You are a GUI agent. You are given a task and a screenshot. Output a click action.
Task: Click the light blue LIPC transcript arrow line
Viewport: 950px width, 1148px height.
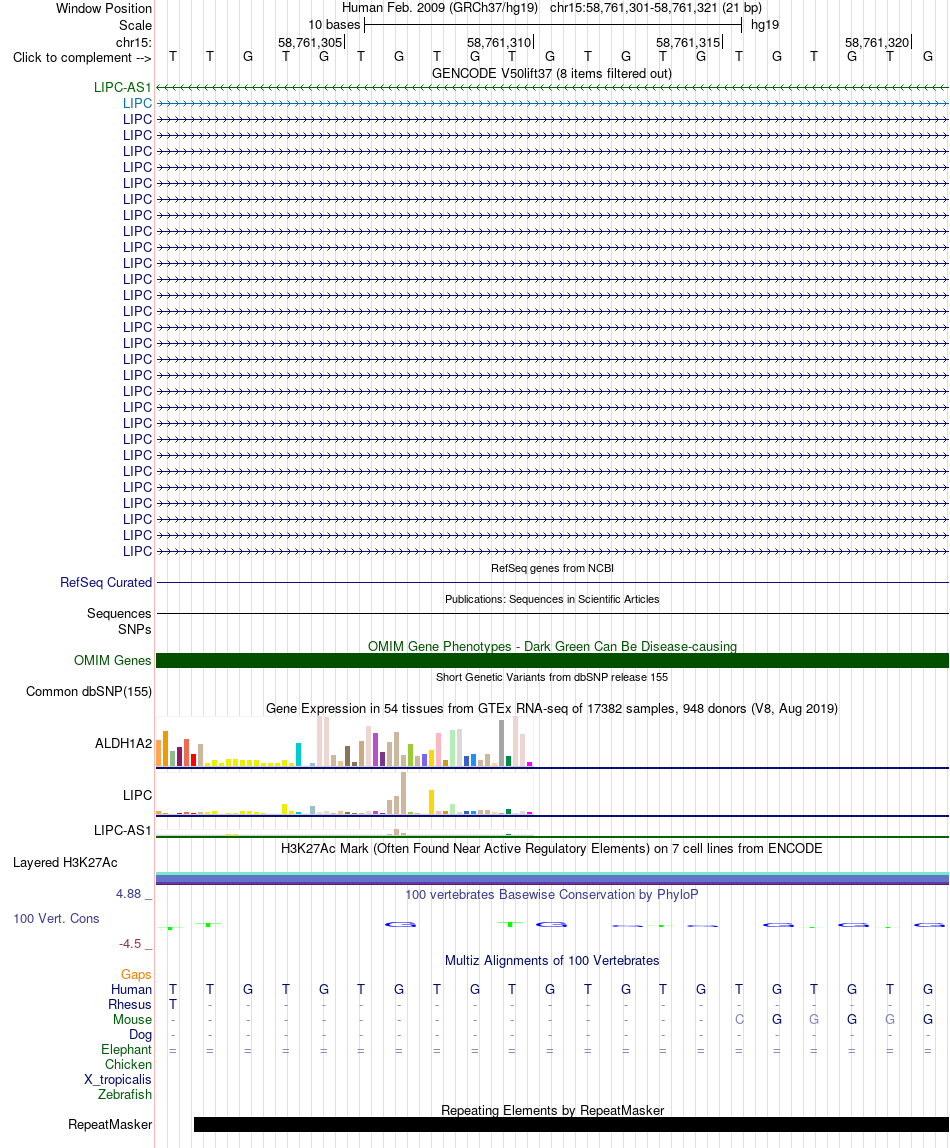(553, 103)
